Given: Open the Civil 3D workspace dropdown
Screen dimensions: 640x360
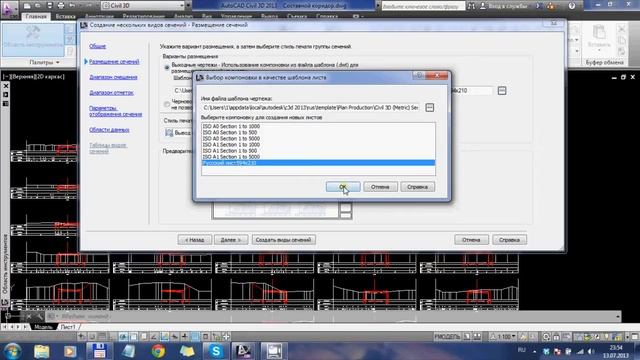Looking at the screenshot, I should point(143,6).
